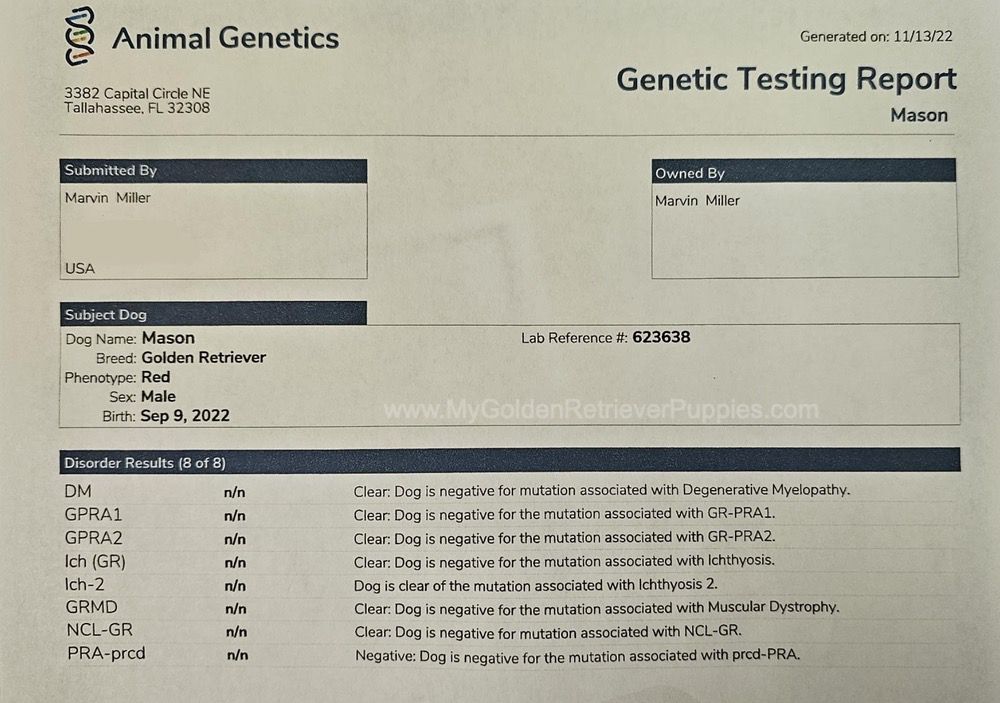The width and height of the screenshot is (1000, 703).
Task: Click the Animal Genetics company name
Action: pyautogui.click(x=226, y=38)
